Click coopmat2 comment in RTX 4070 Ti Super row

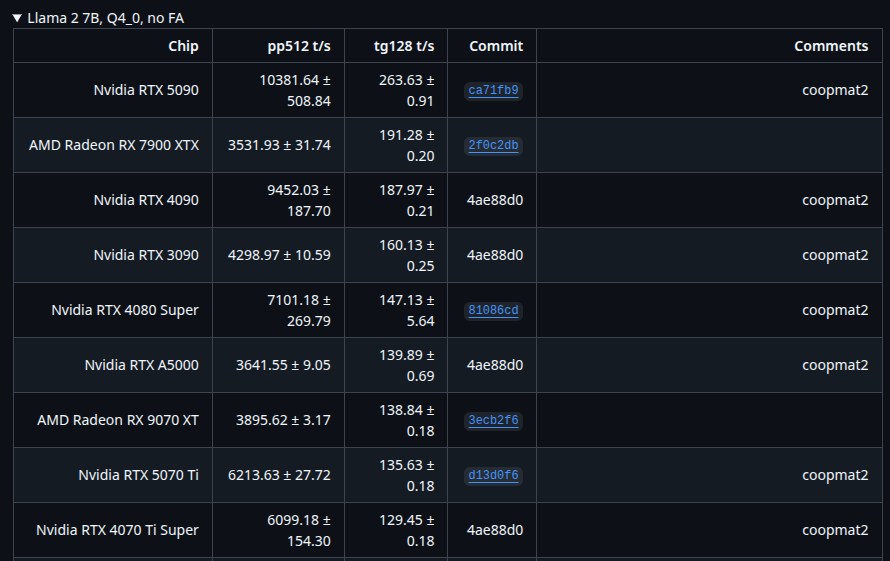(835, 530)
